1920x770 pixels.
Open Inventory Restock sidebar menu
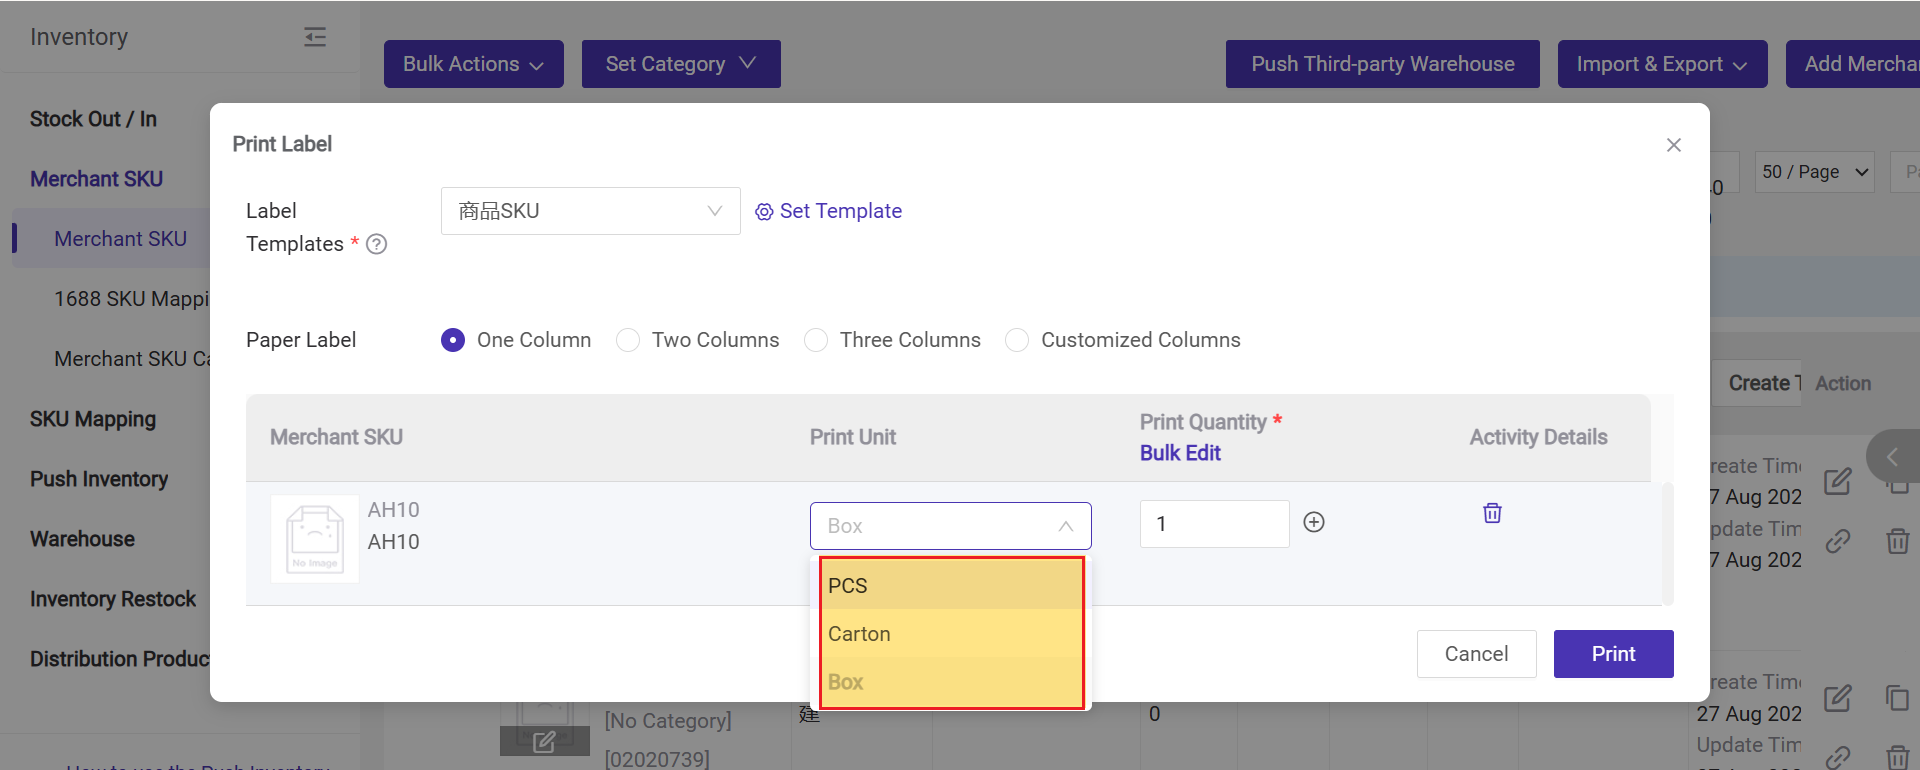113,599
